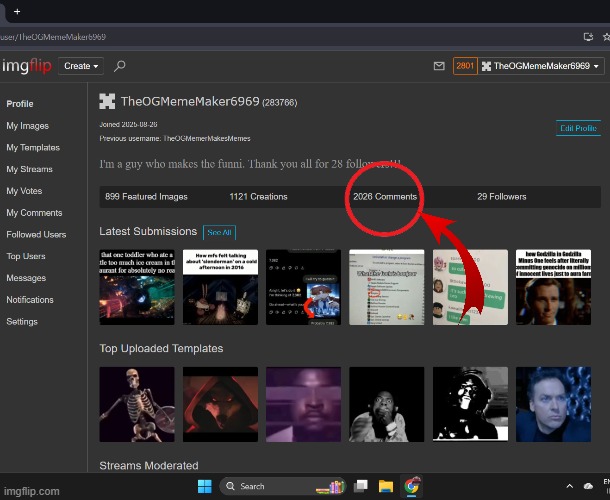Screen dimensions: 610x500
Task: Open a new browser tab with plus button
Action: [17, 12]
